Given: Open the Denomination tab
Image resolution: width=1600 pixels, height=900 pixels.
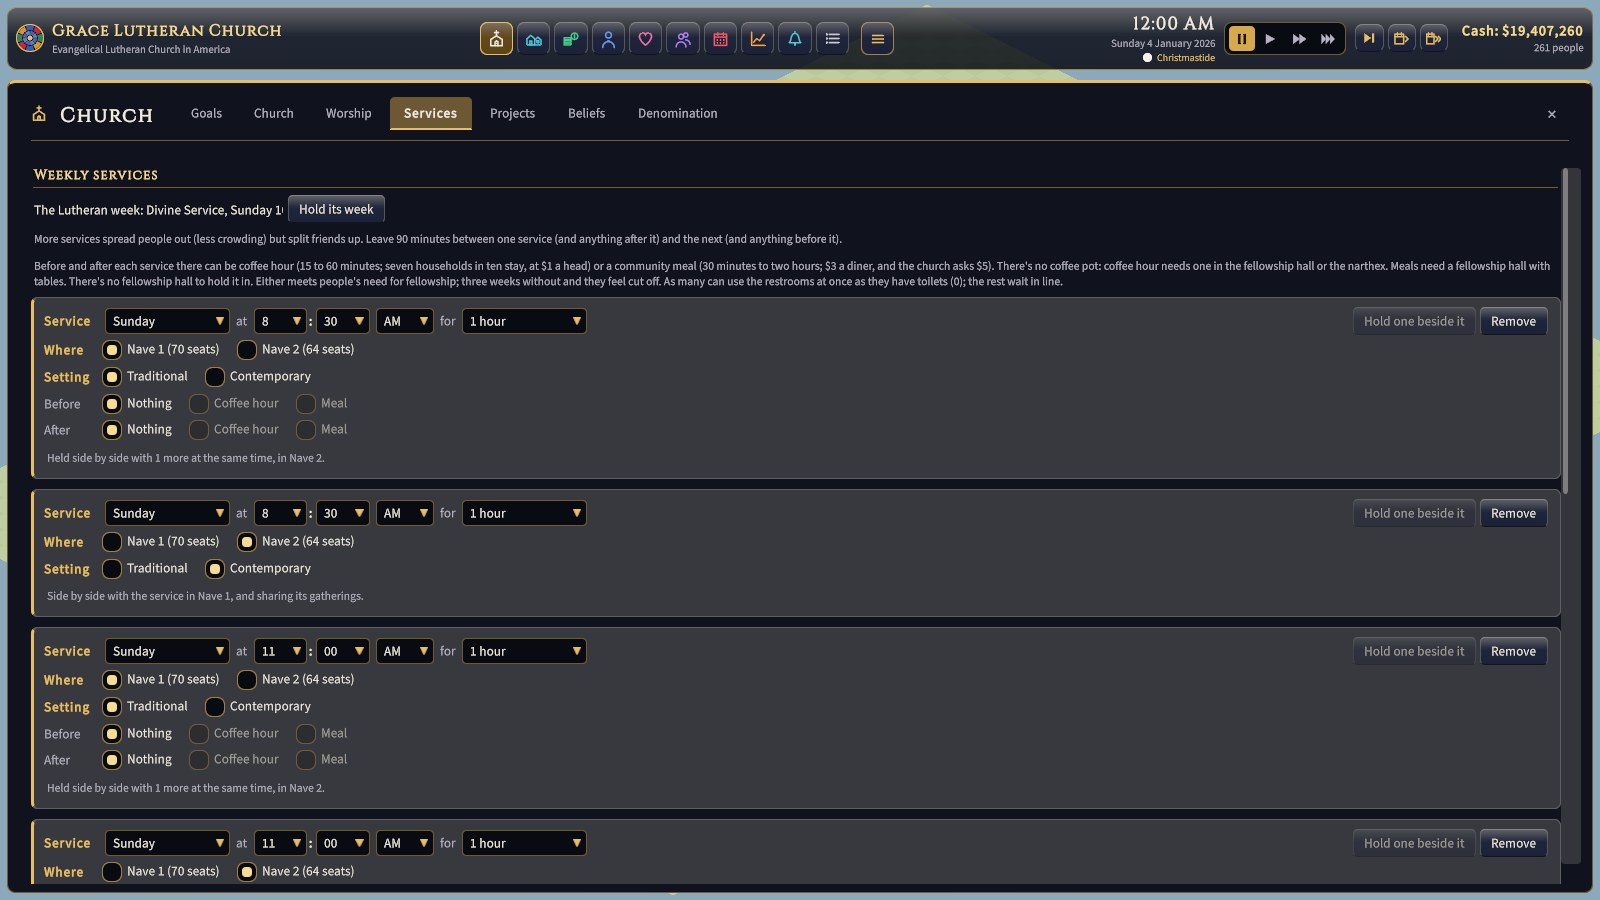Looking at the screenshot, I should click(x=677, y=114).
